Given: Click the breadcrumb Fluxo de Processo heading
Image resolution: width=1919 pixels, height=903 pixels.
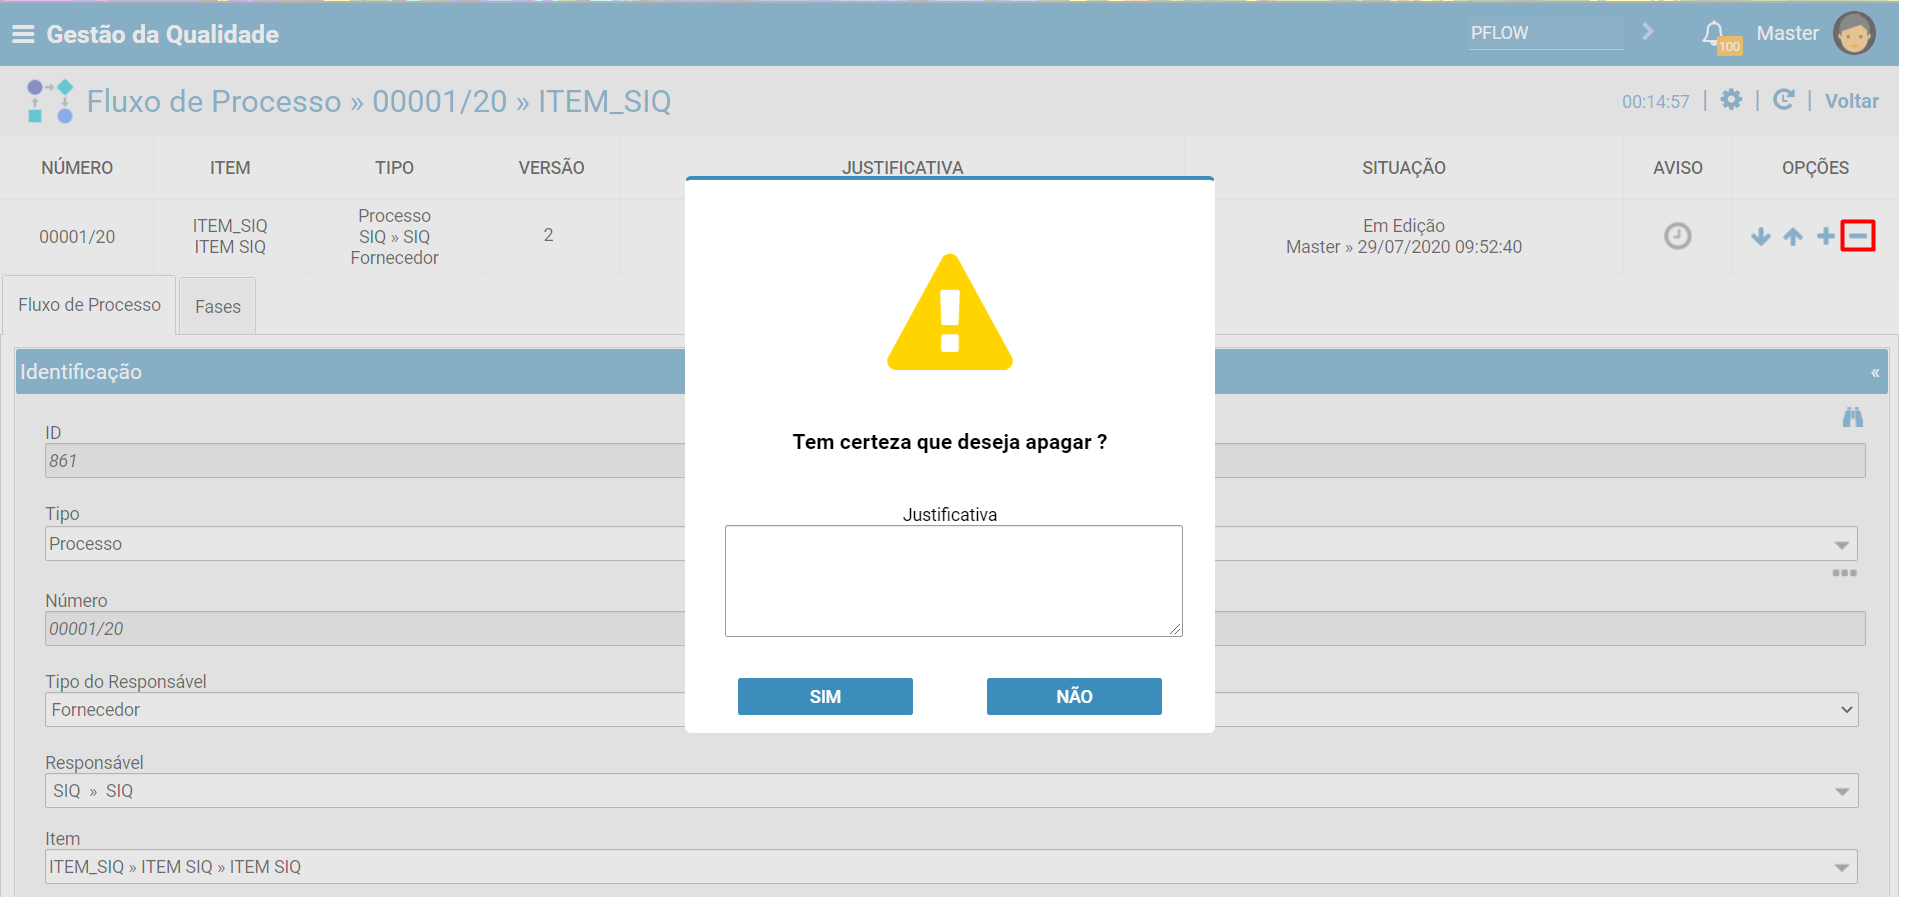Looking at the screenshot, I should coord(214,101).
